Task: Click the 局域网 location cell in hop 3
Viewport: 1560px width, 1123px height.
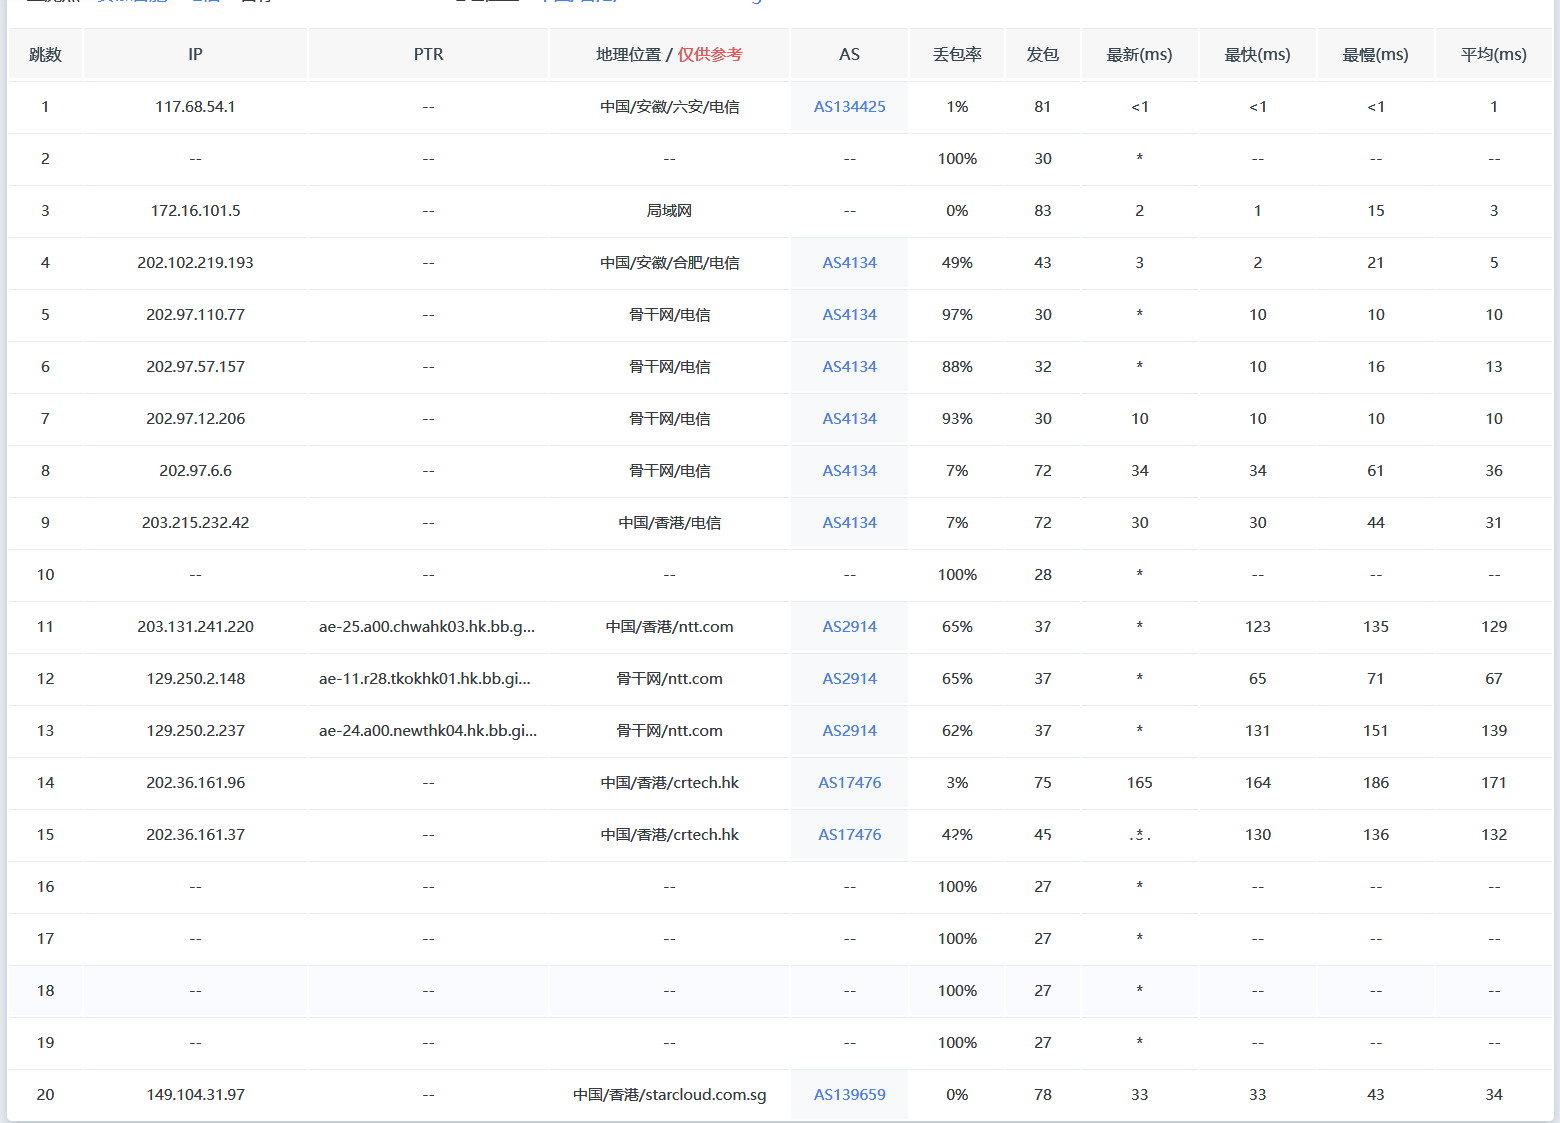Action: pos(669,211)
